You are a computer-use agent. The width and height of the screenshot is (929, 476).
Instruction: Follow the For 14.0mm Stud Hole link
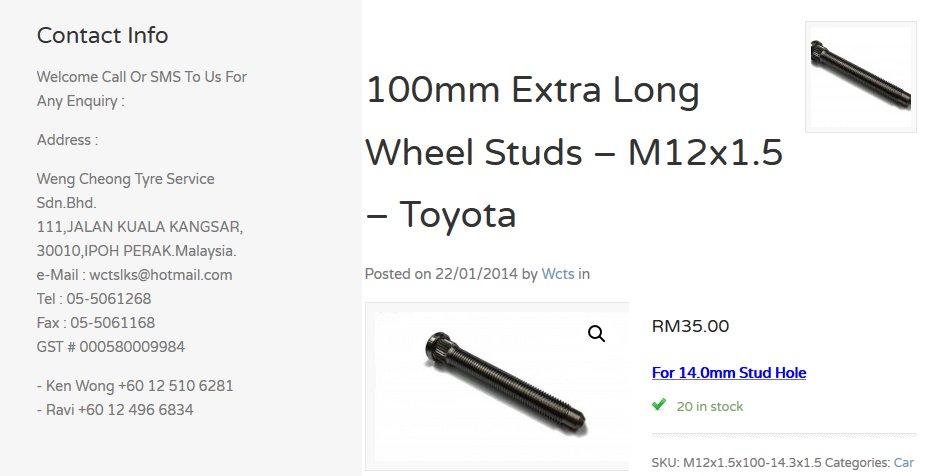pyautogui.click(x=729, y=373)
